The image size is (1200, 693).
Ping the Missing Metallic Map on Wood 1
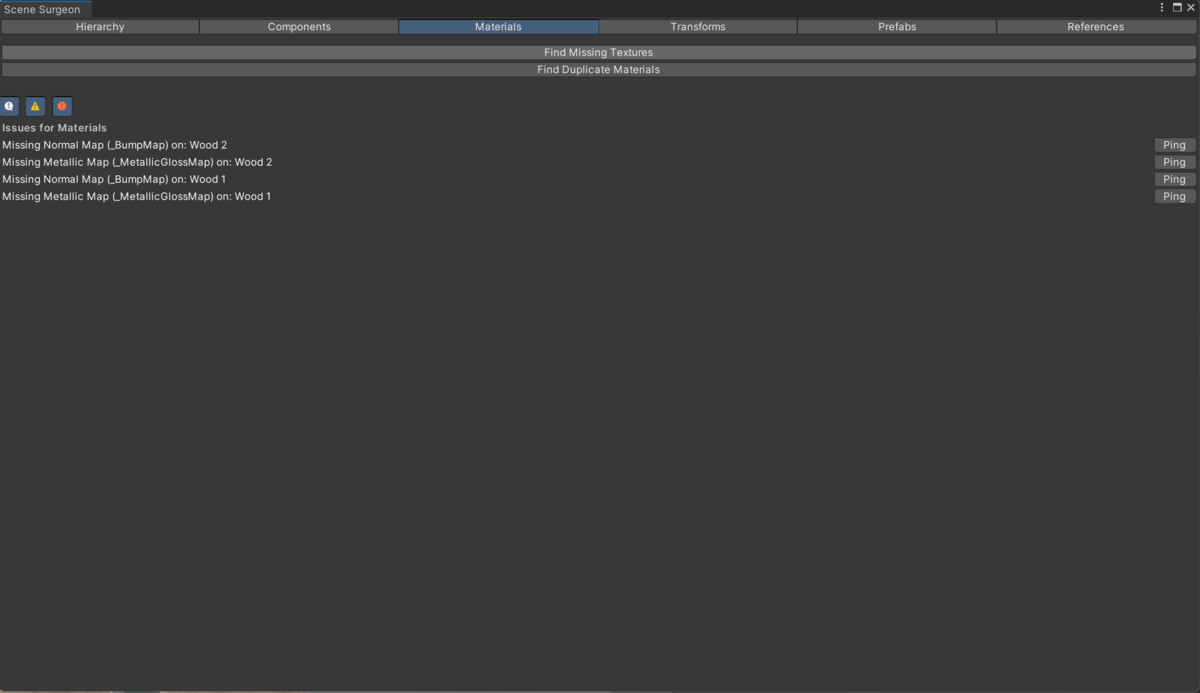pos(1174,196)
